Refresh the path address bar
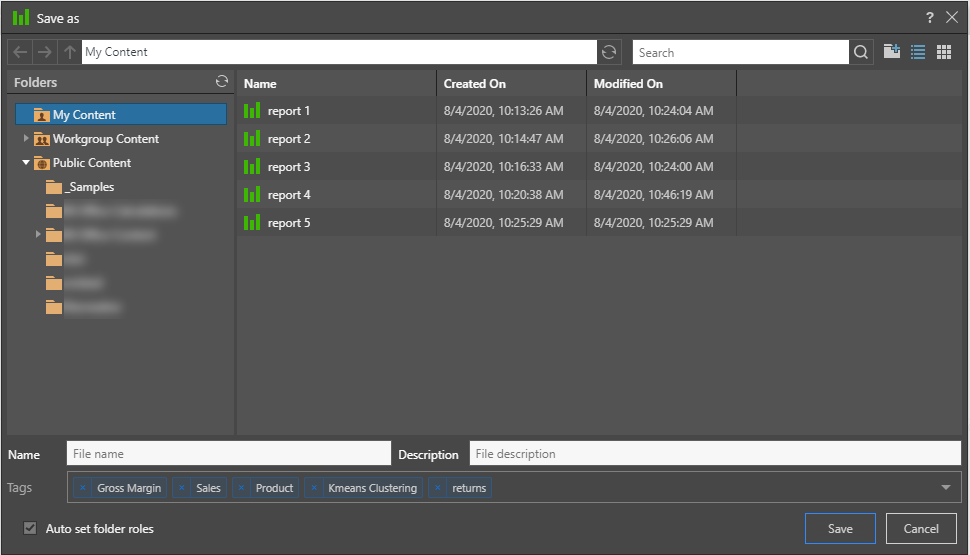This screenshot has width=970, height=555. [x=609, y=52]
